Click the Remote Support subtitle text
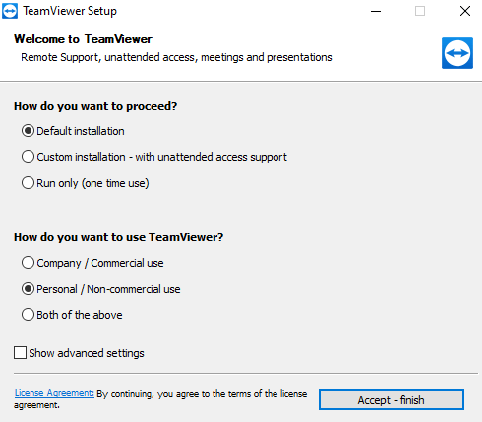482x422 pixels. tap(177, 57)
